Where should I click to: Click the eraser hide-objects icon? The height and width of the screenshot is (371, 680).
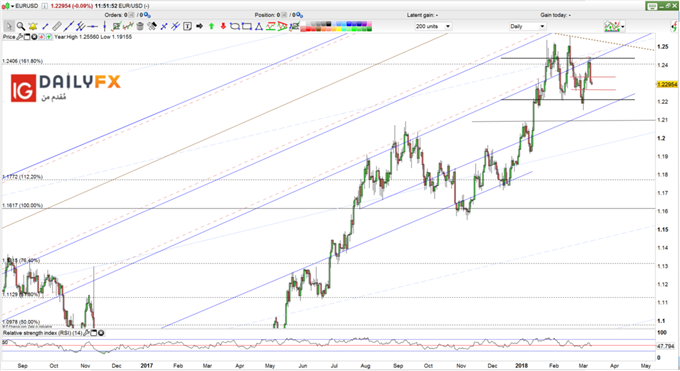pos(151,26)
